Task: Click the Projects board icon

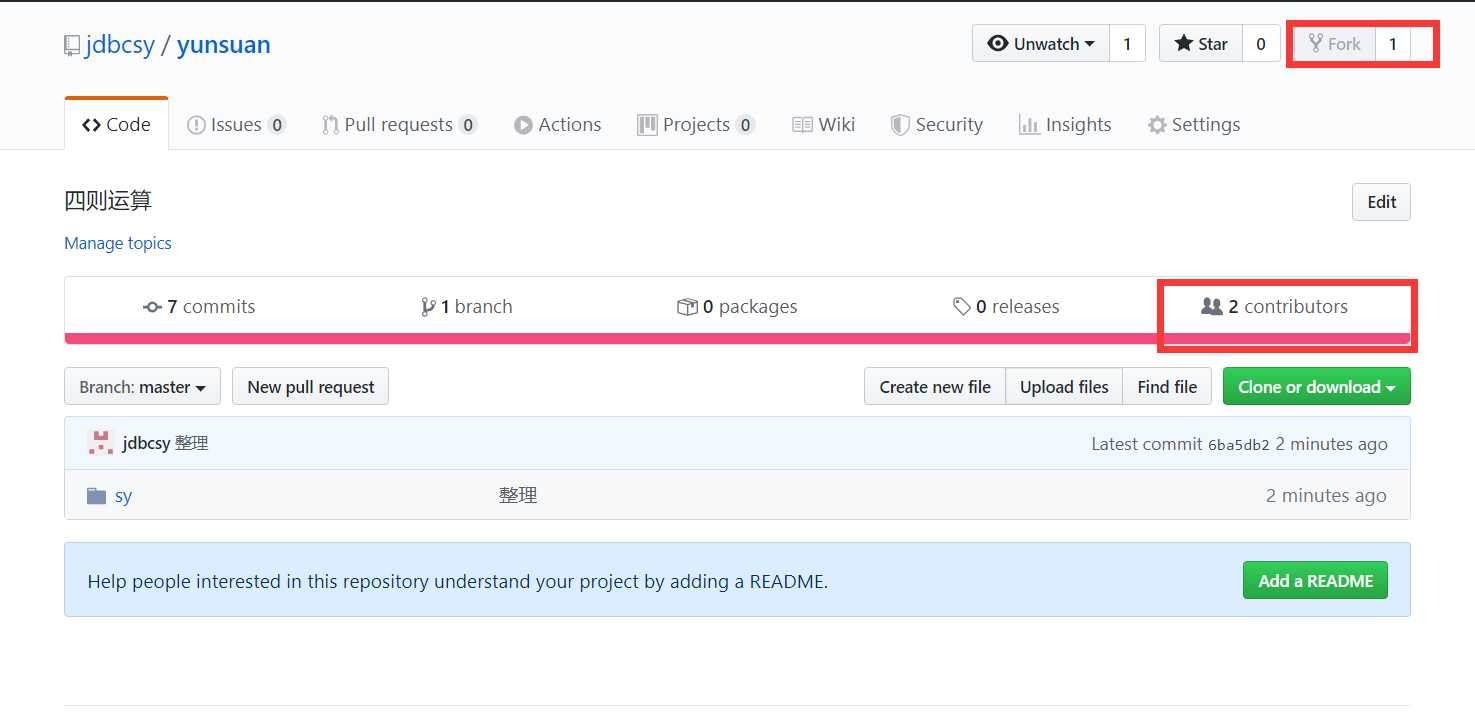Action: pyautogui.click(x=647, y=125)
